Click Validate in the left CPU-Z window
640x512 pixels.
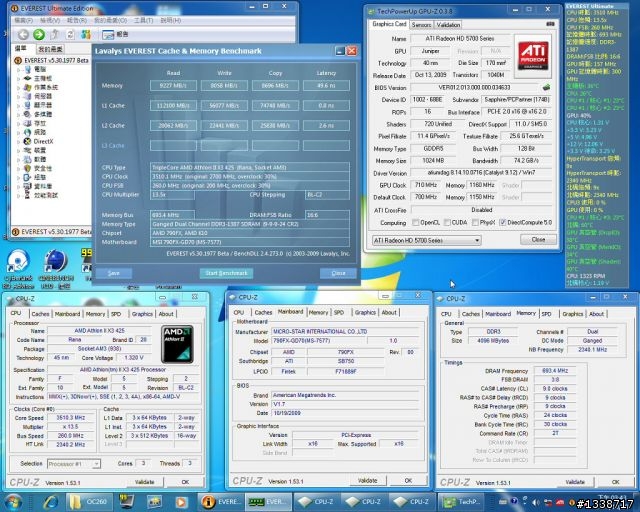[144, 482]
